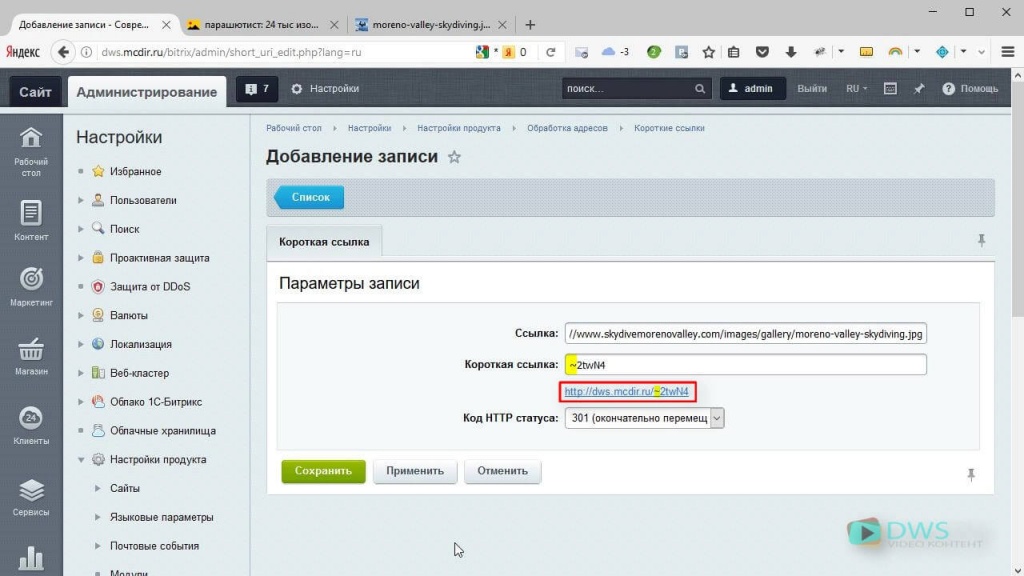
Task: Open browser downloads arrow icon
Action: tap(790, 52)
